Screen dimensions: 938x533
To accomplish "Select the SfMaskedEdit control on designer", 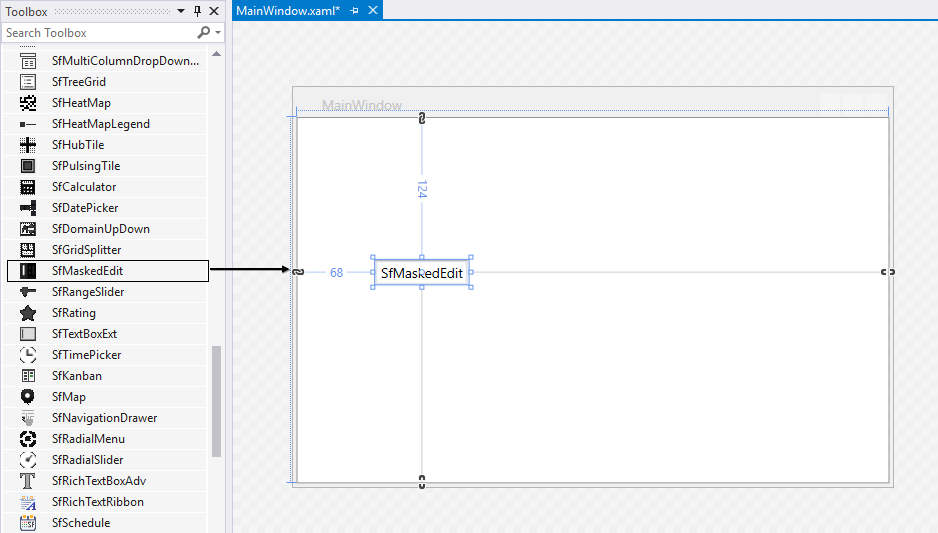I will pos(422,273).
